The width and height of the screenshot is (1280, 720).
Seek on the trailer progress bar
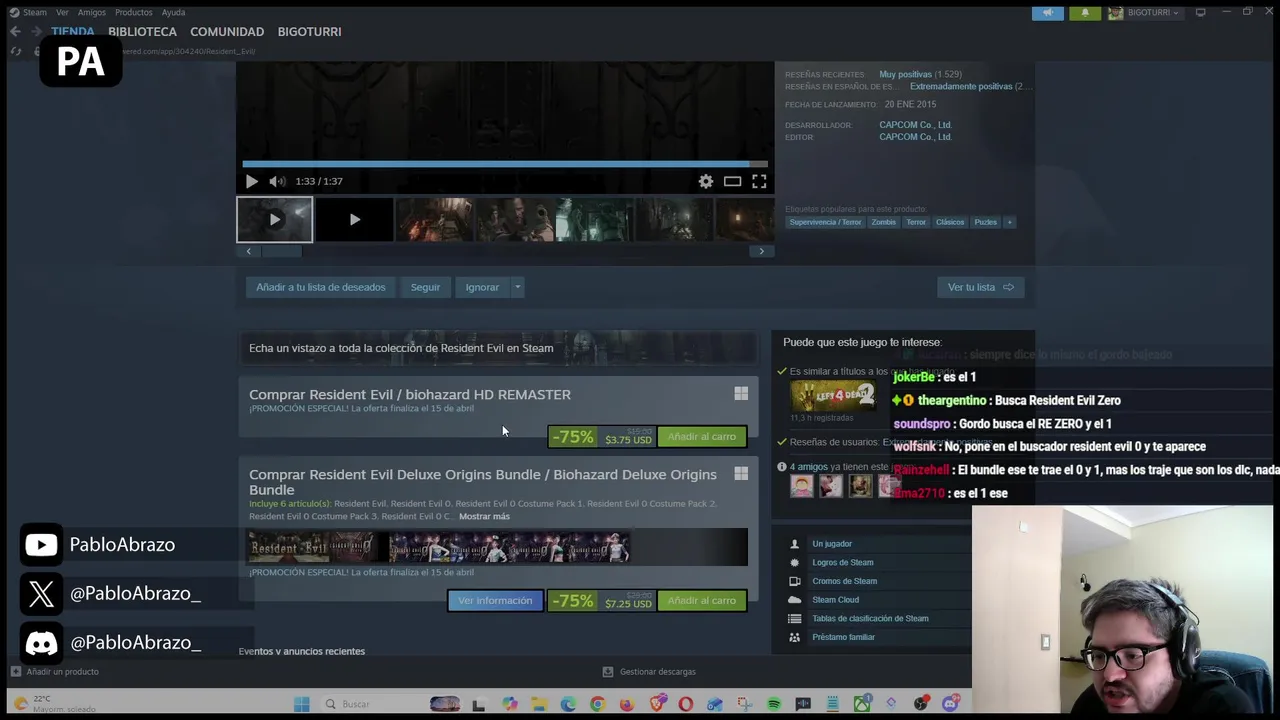point(505,163)
